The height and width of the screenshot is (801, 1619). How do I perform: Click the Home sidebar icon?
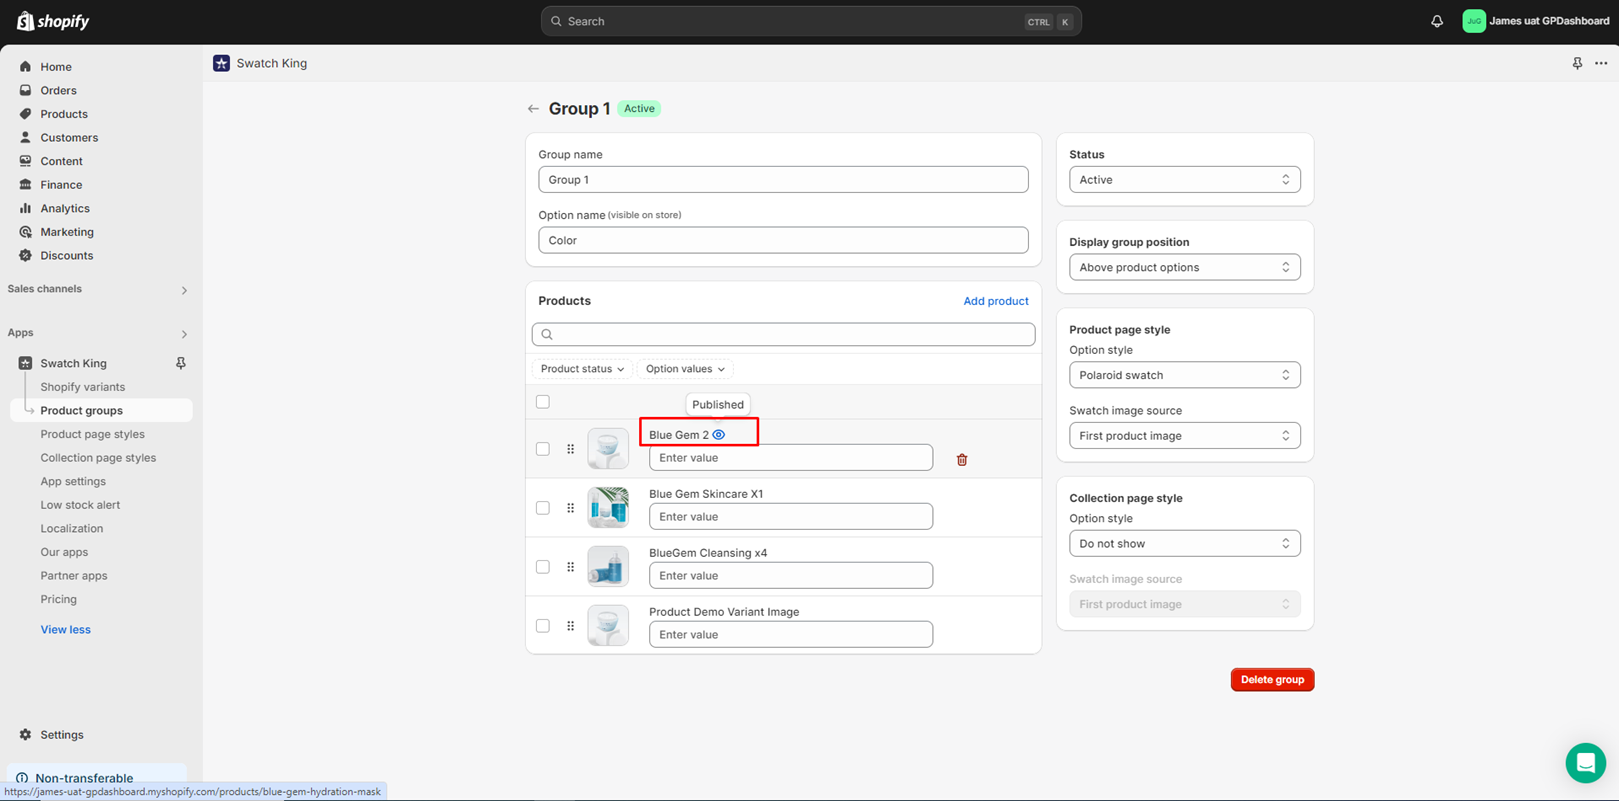[x=25, y=67]
